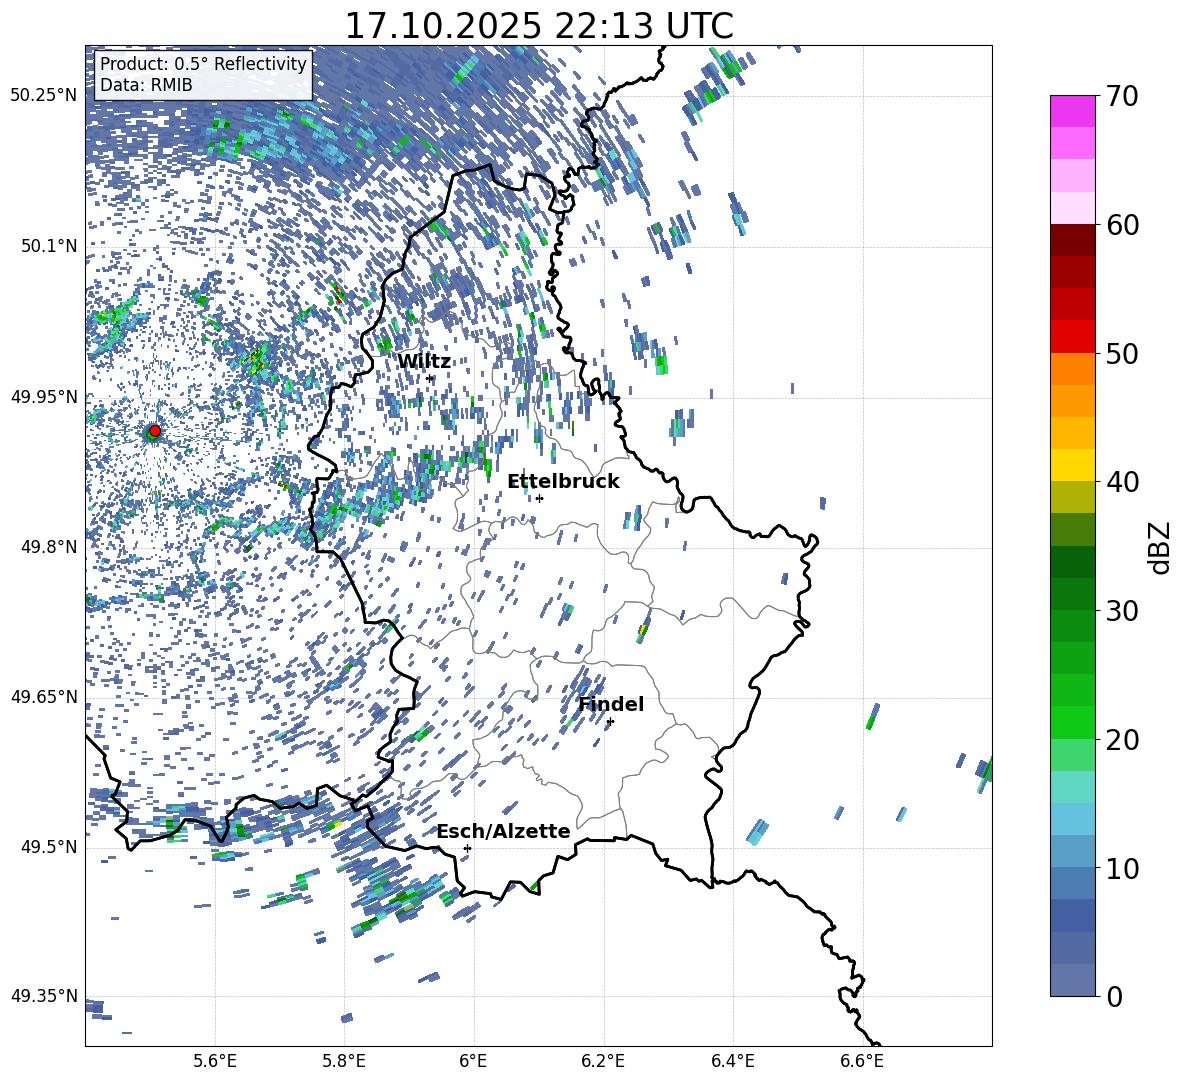Click the 6.6°E longitude label

[x=862, y=1061]
